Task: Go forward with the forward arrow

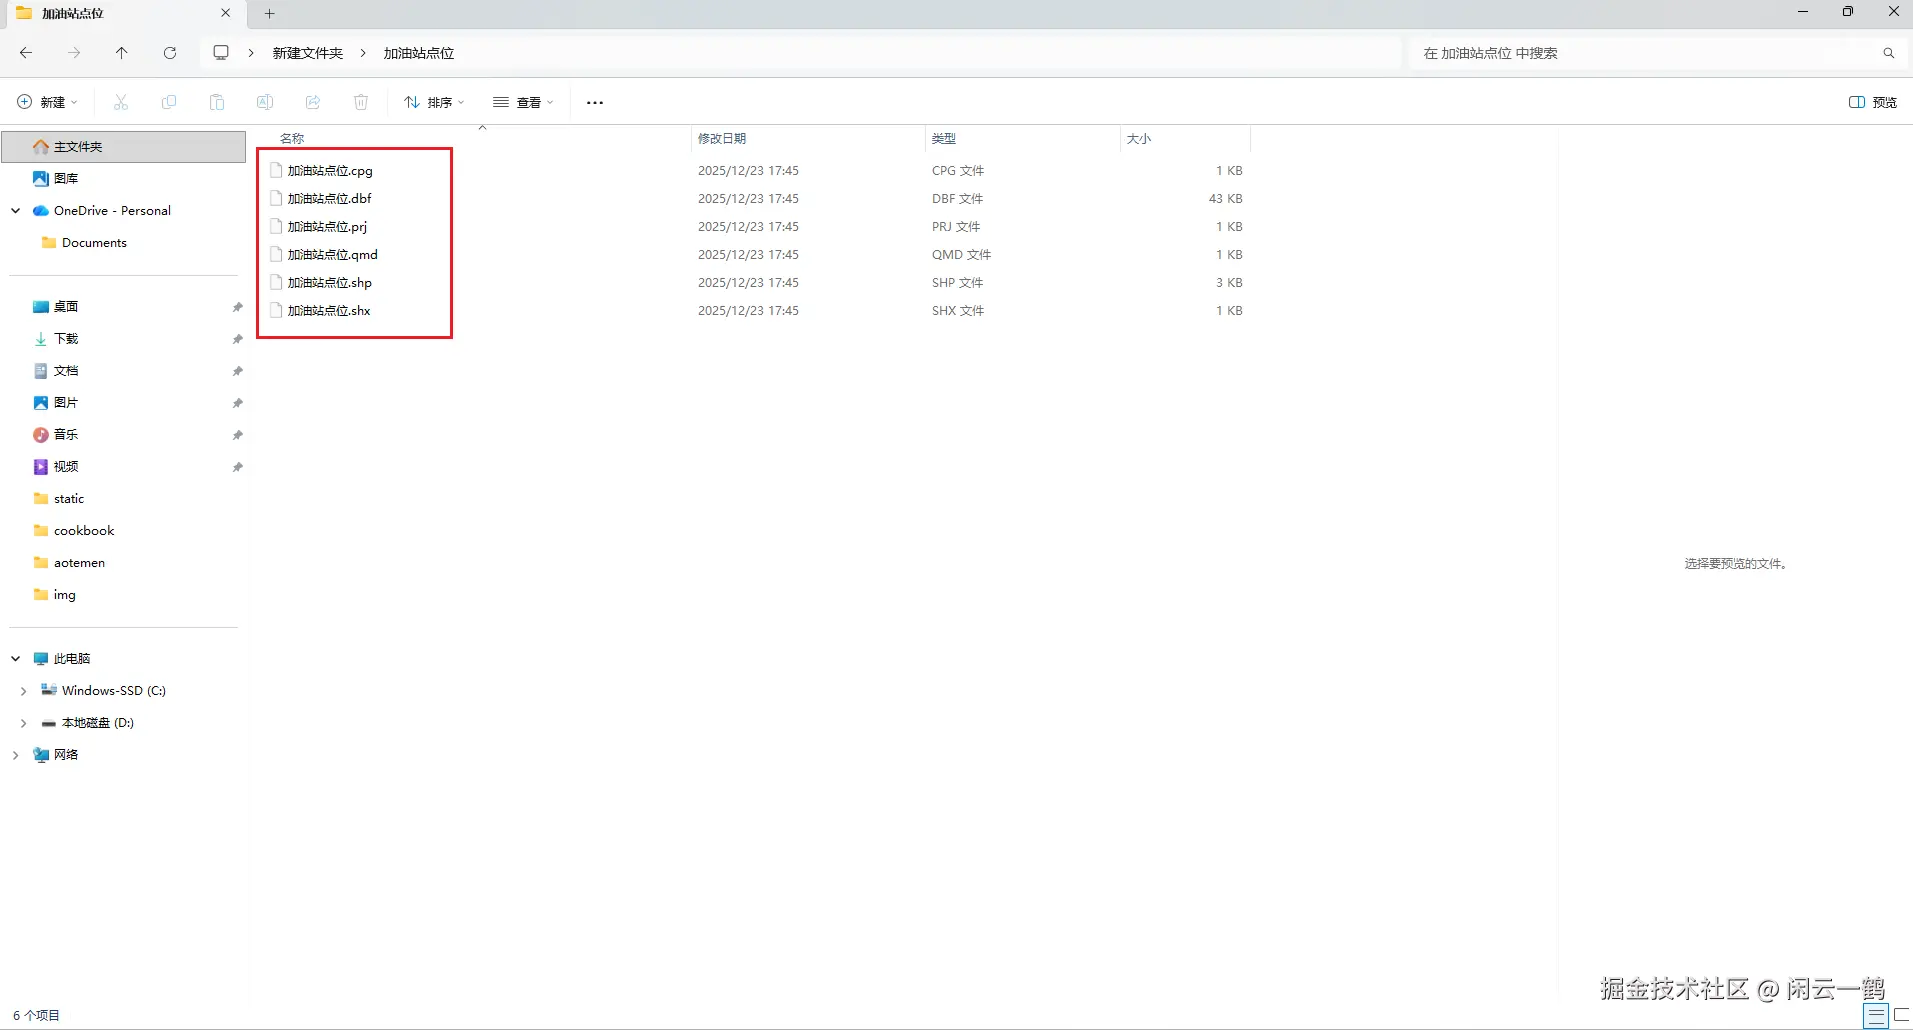Action: click(74, 53)
